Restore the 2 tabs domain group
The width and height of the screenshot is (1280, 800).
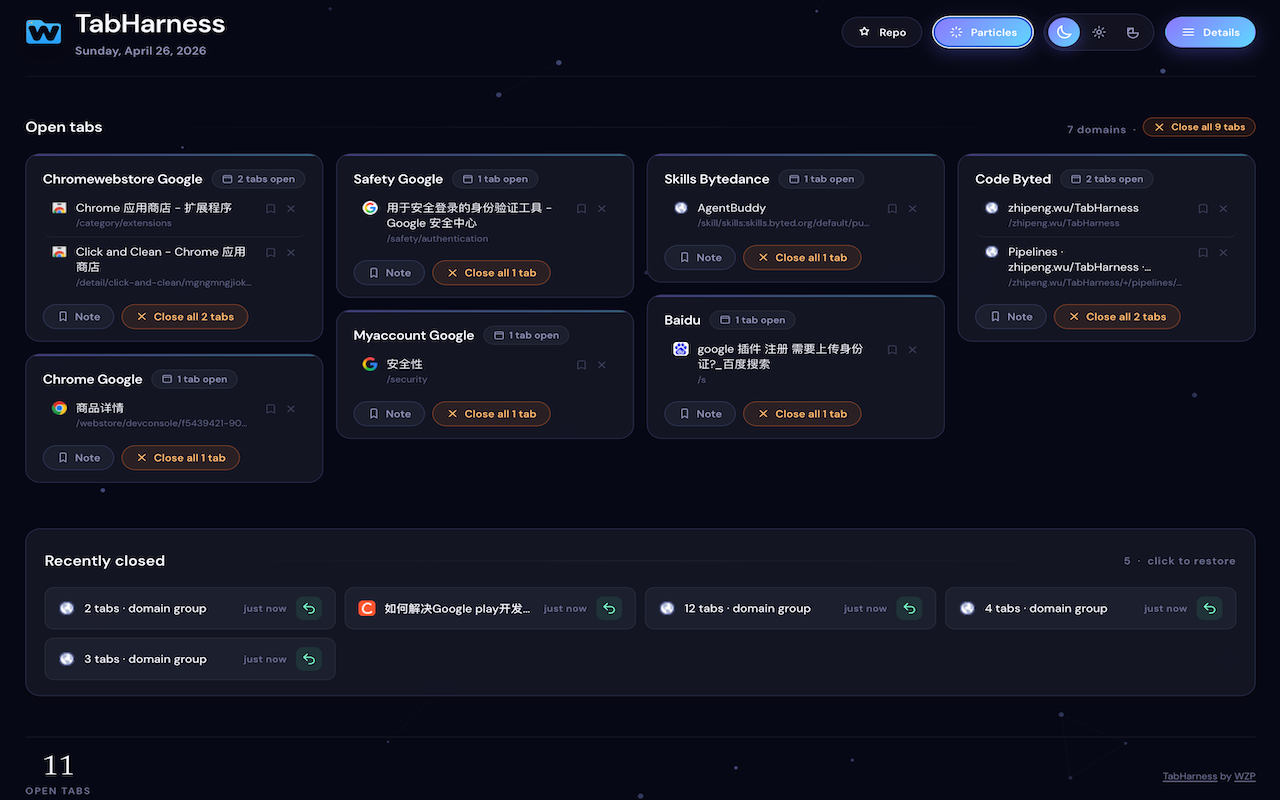(309, 608)
